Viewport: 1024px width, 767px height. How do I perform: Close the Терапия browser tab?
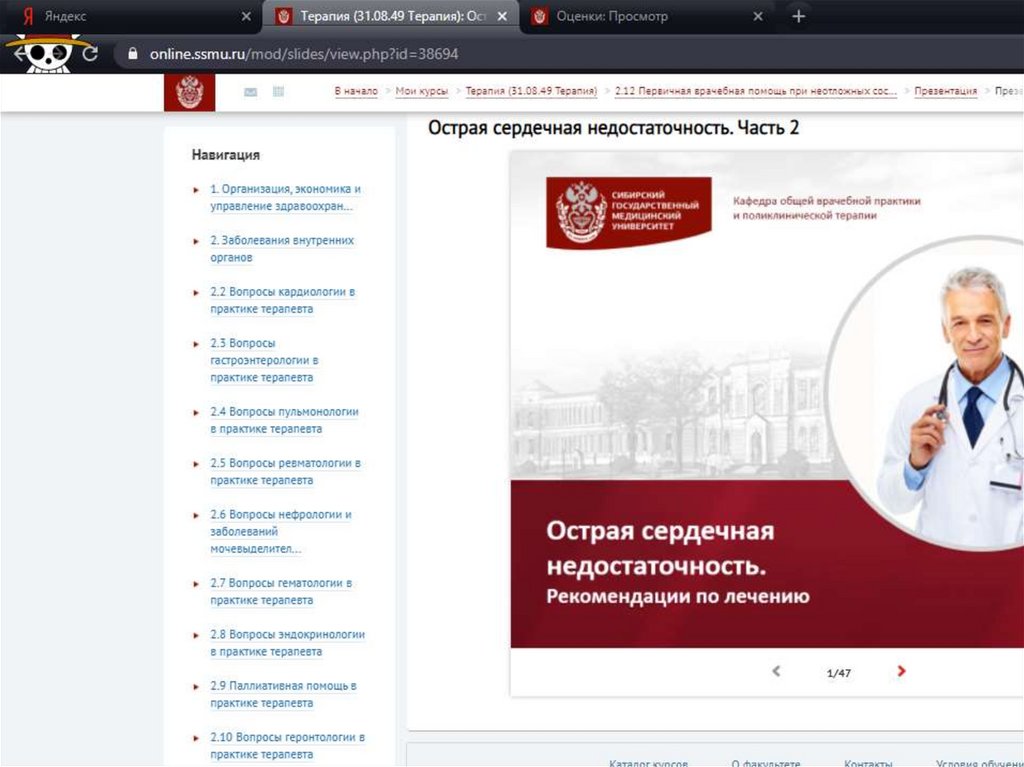click(502, 16)
